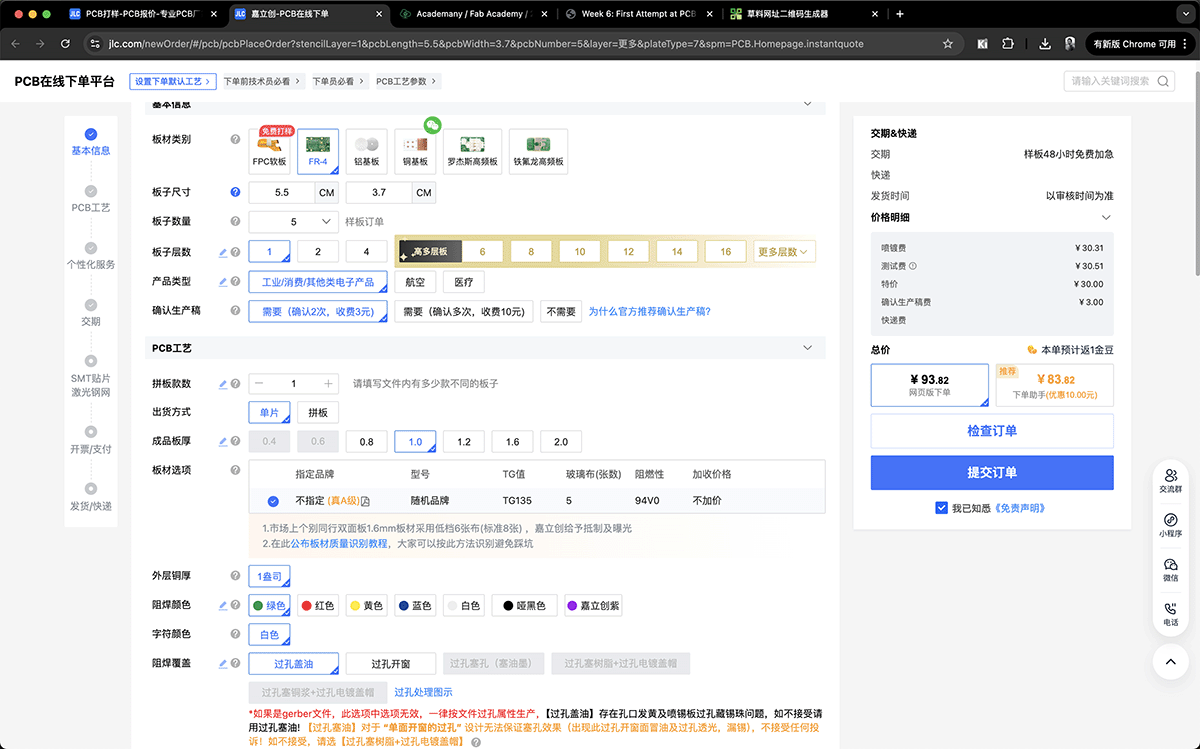The height and width of the screenshot is (749, 1200).
Task: Collapse the 基本信息 section chevron
Action: click(x=808, y=104)
